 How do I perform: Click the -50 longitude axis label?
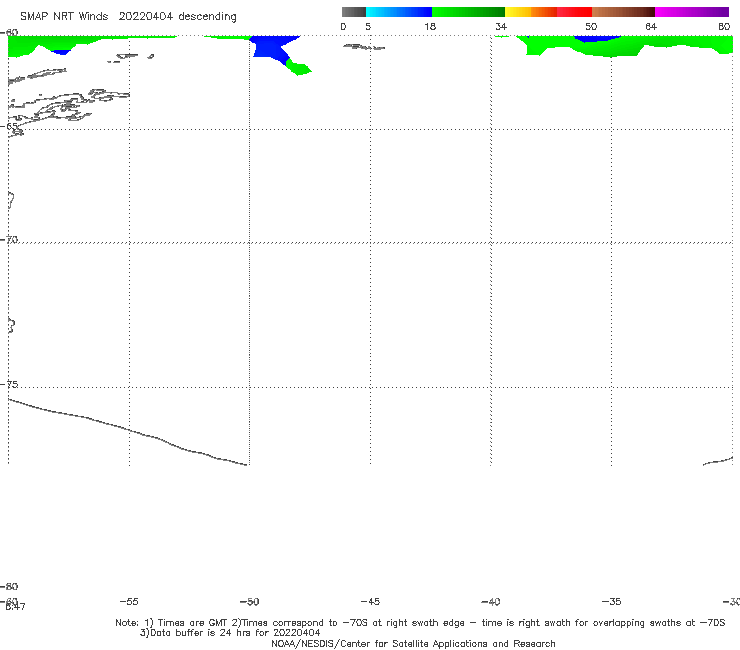coord(250,602)
